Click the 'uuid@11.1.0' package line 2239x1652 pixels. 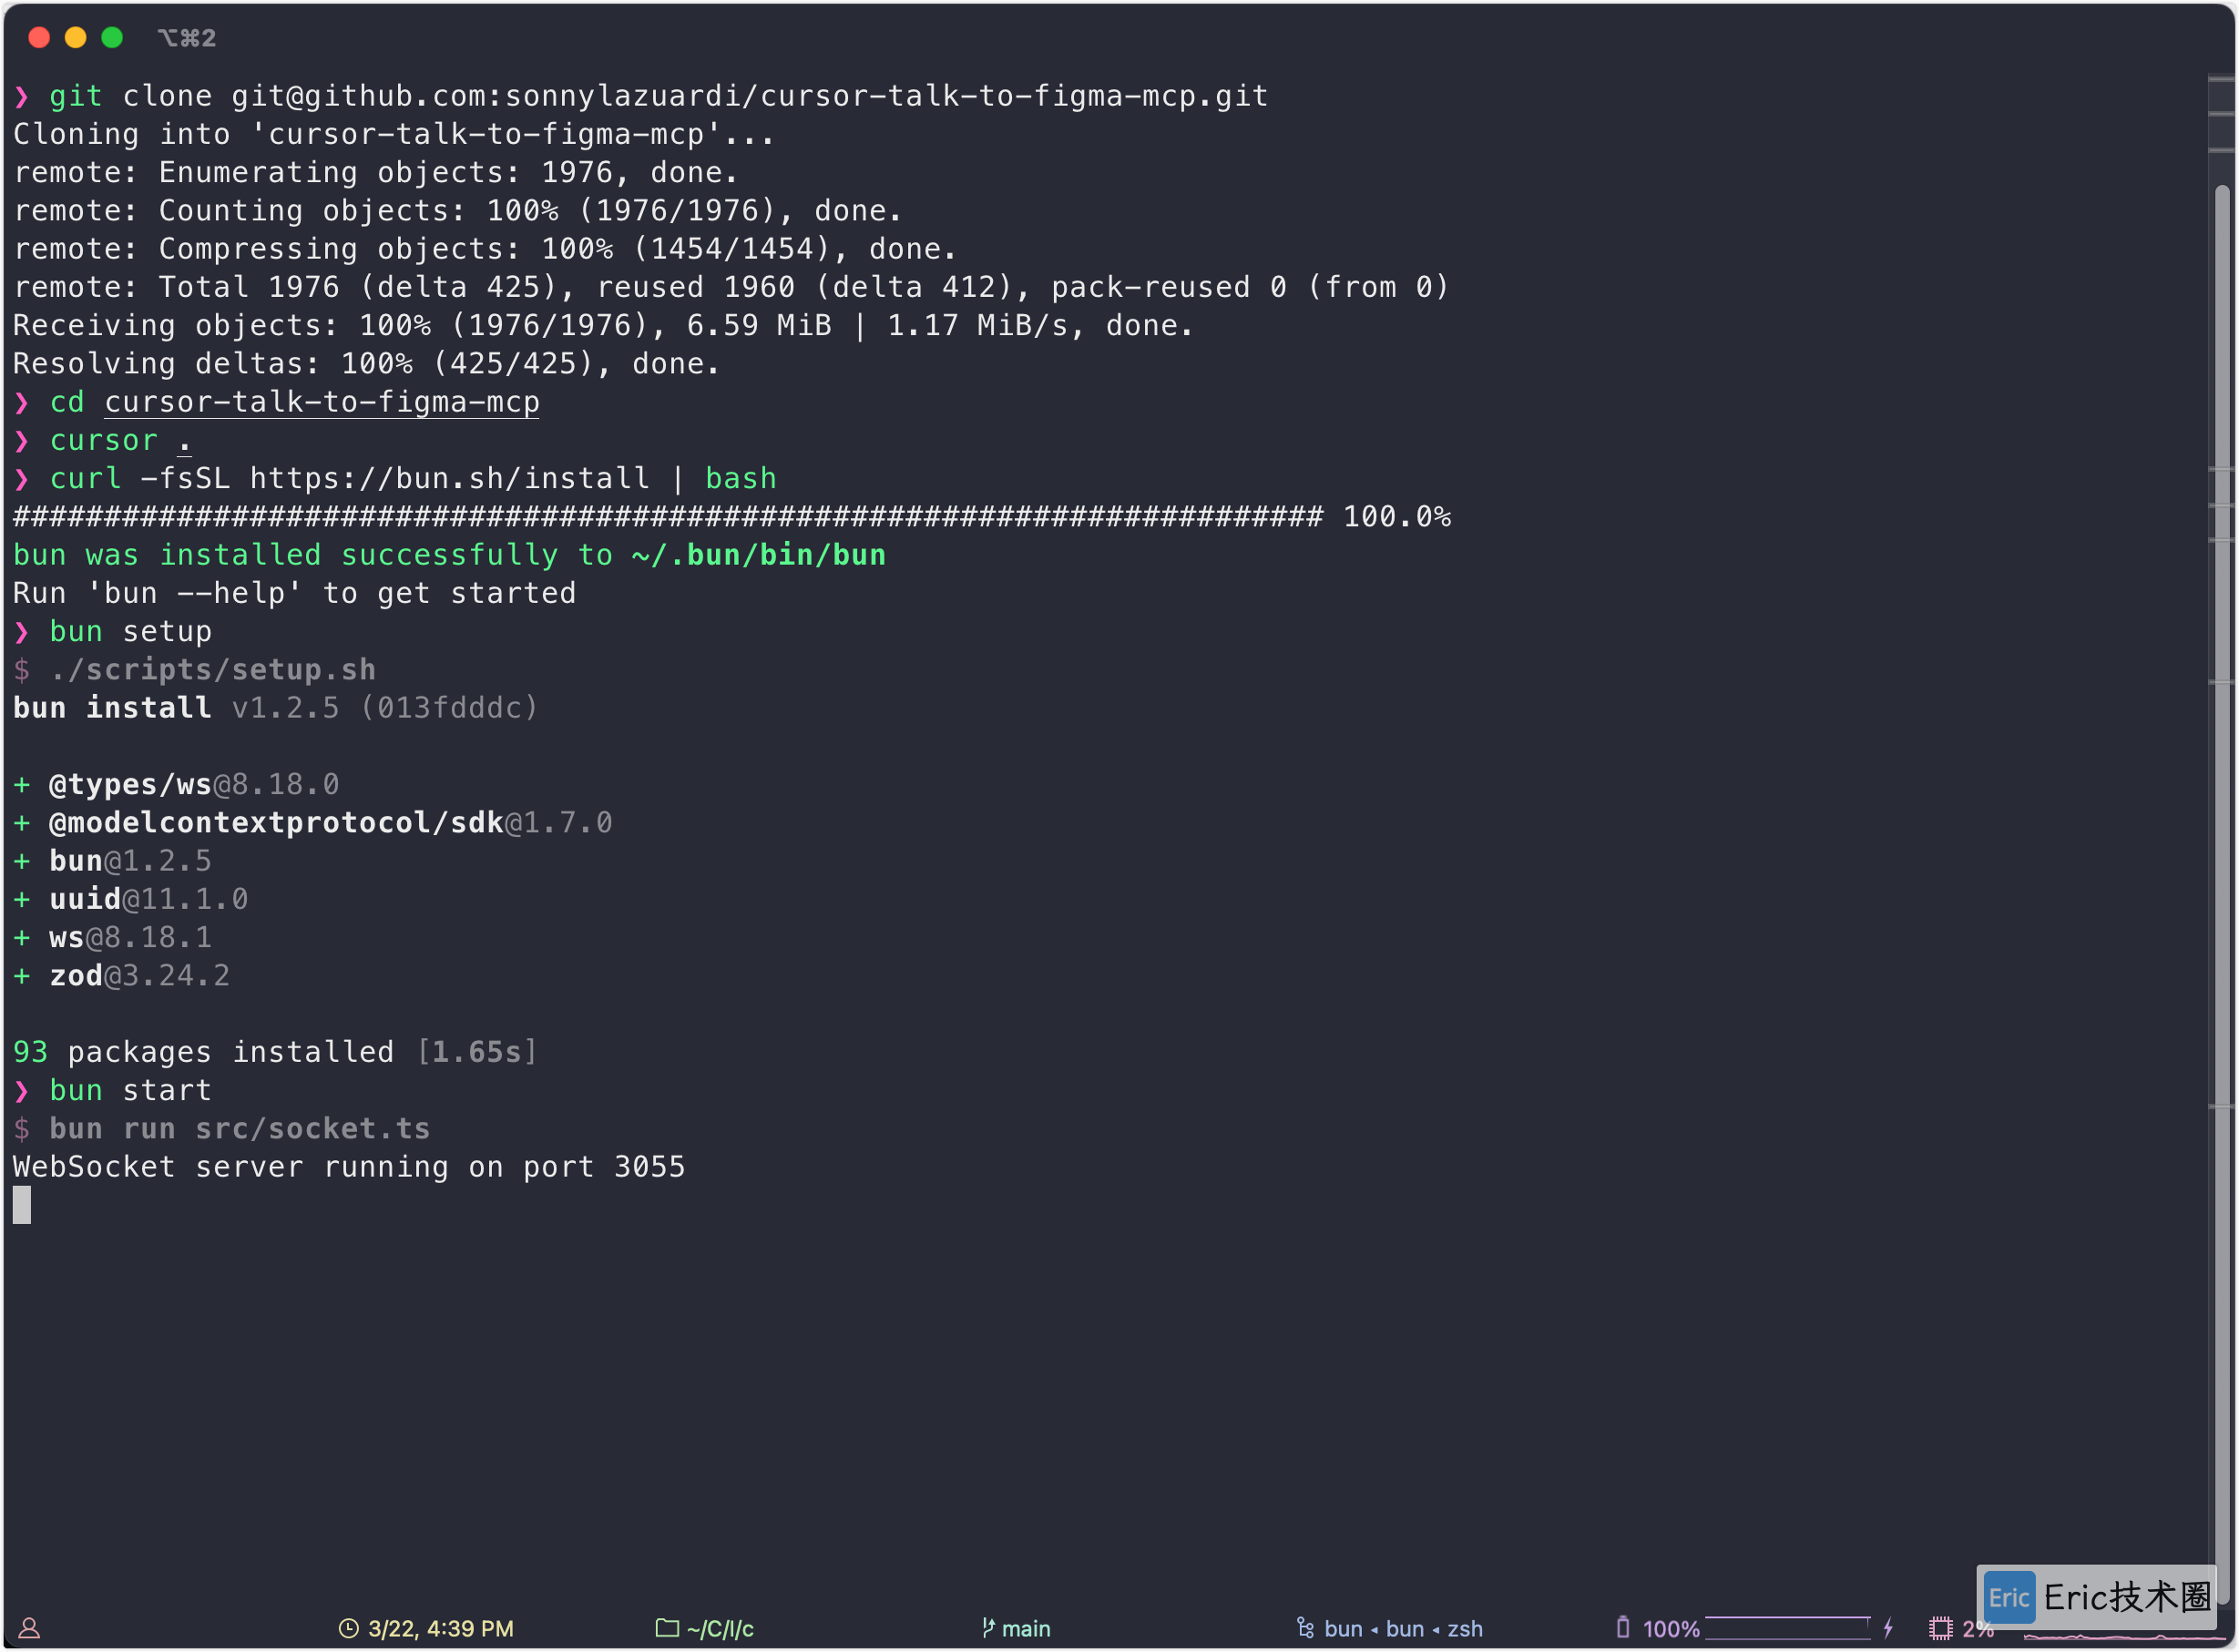(x=131, y=899)
